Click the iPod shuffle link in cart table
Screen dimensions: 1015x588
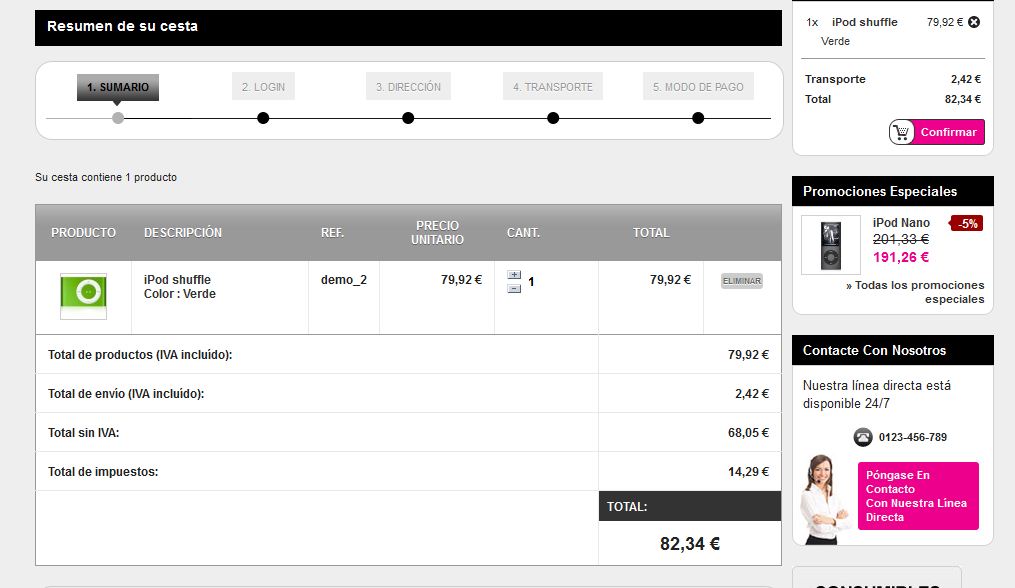[177, 280]
